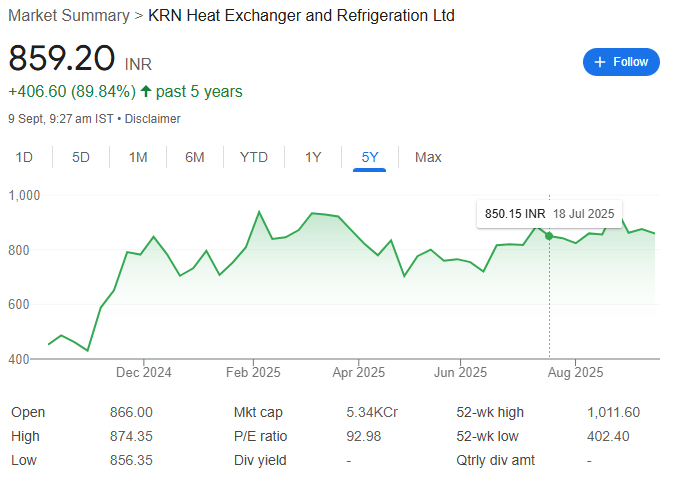Click the 52-wk low value 402.40
The height and width of the screenshot is (489, 675).
click(x=608, y=436)
